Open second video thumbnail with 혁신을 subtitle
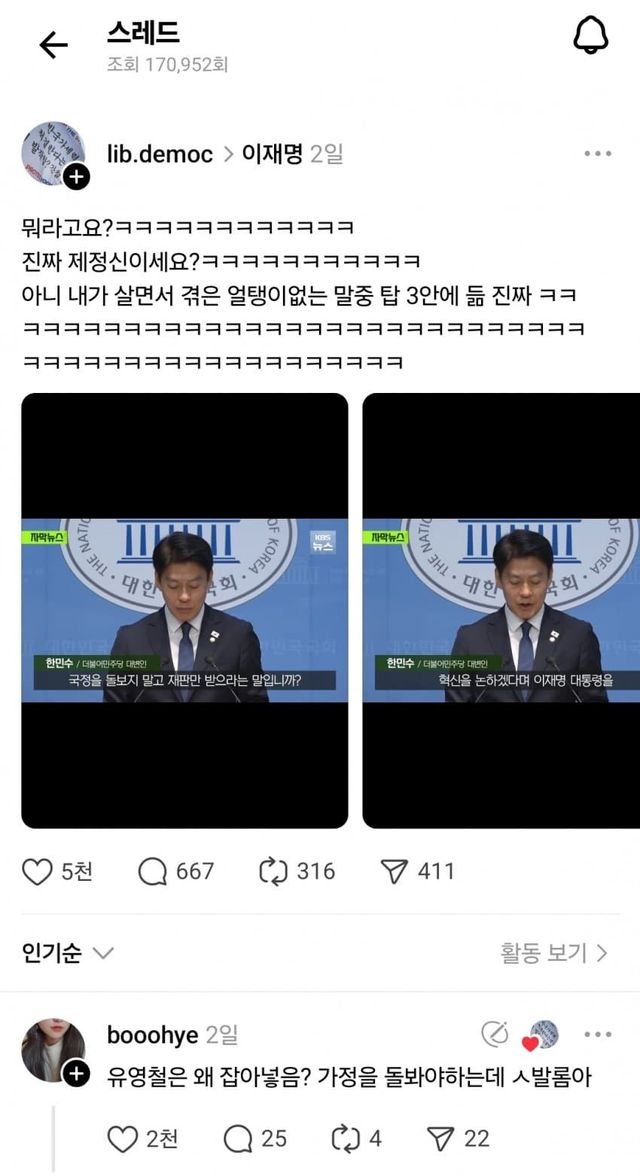The width and height of the screenshot is (640, 1176). tap(501, 610)
